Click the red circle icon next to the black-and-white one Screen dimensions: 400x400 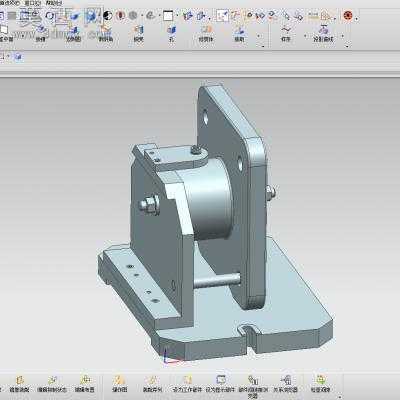coord(121,15)
